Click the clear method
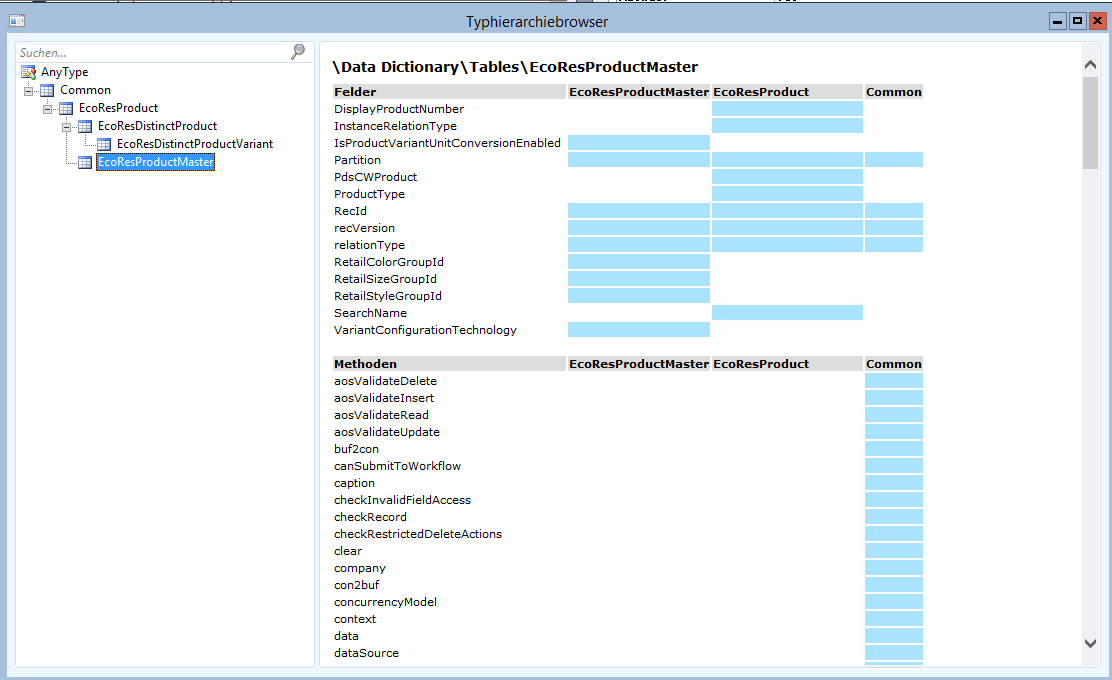1112x680 pixels. (x=348, y=552)
